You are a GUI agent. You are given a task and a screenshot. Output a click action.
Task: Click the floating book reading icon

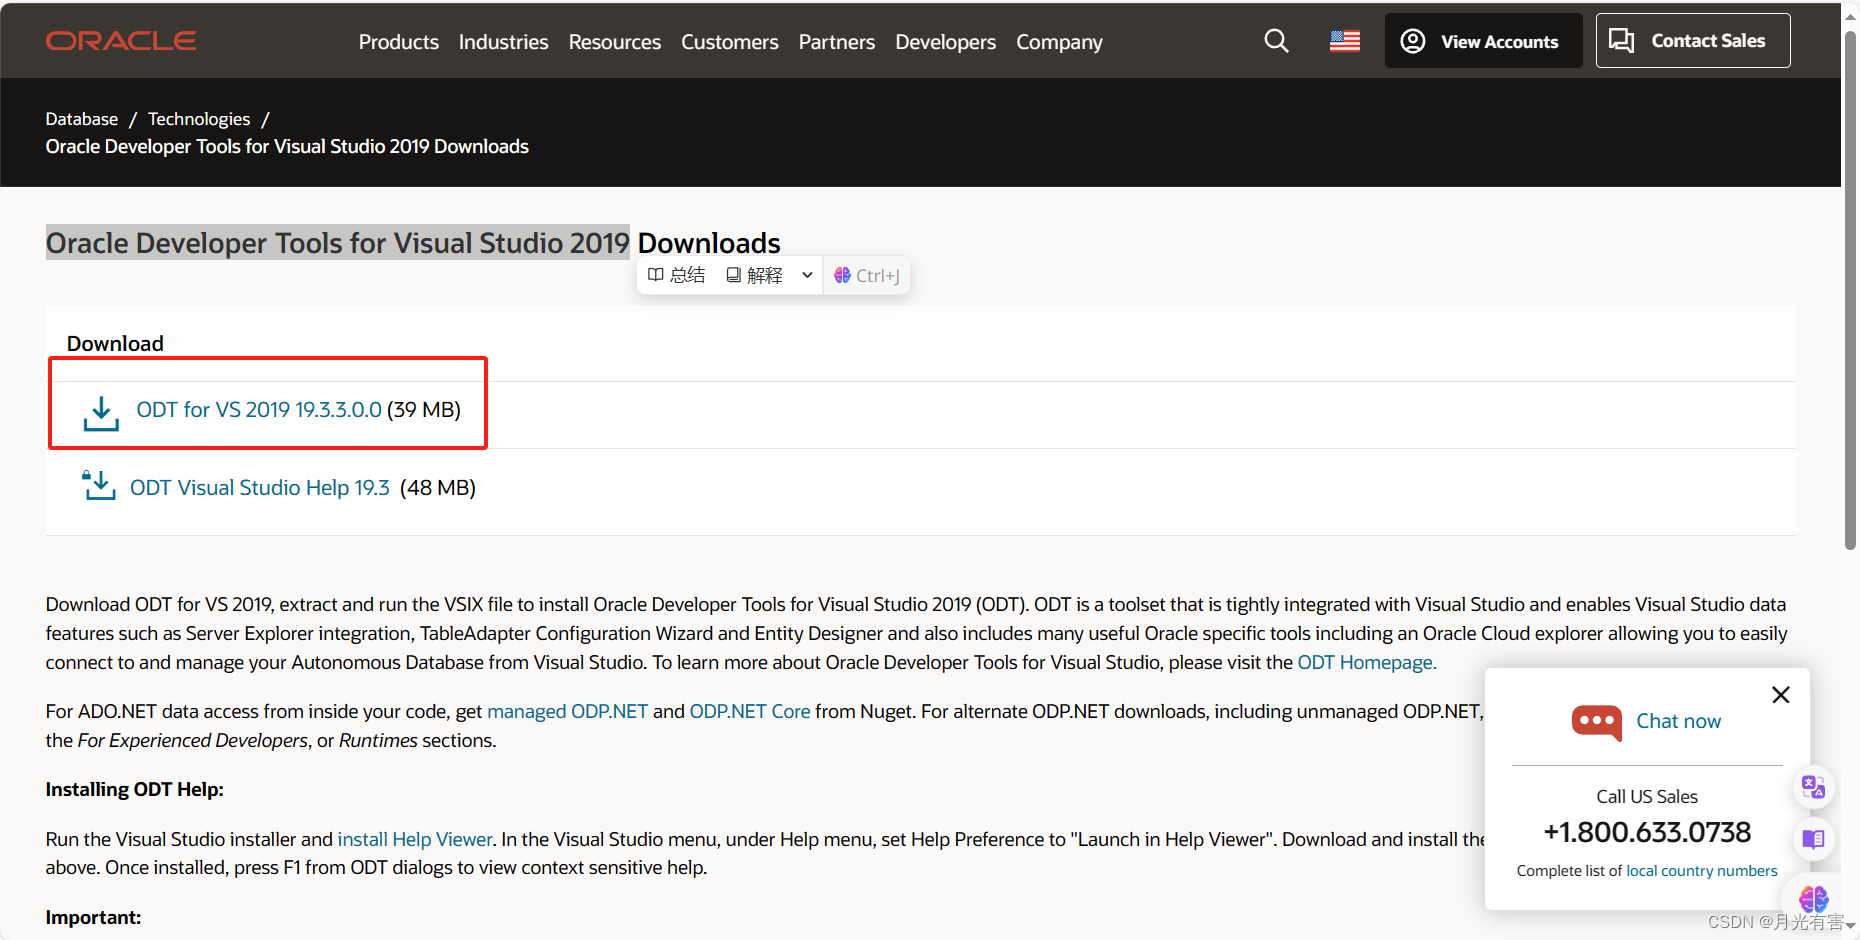pos(1813,840)
